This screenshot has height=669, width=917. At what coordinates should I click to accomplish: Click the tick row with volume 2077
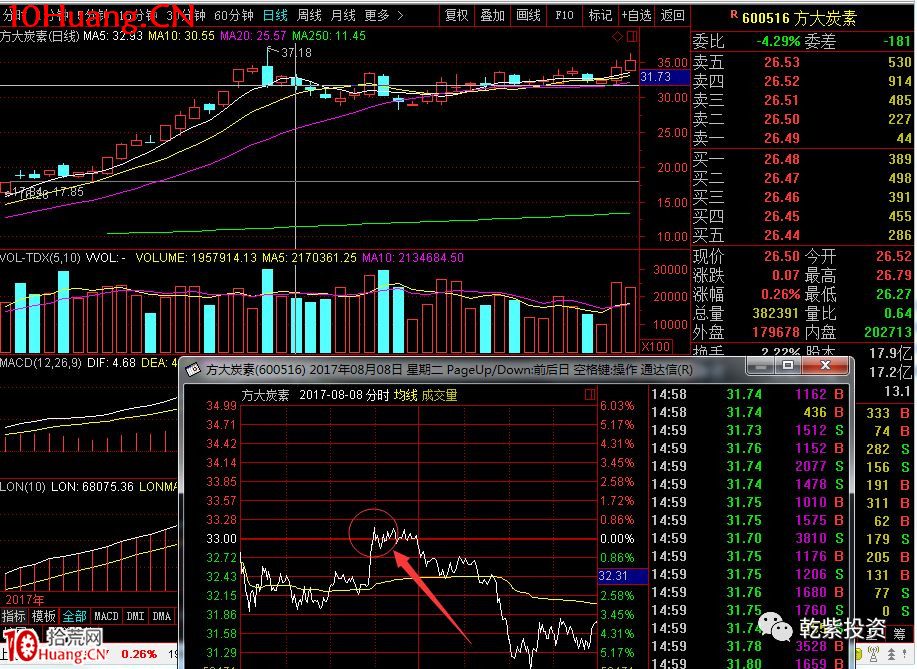click(x=748, y=466)
